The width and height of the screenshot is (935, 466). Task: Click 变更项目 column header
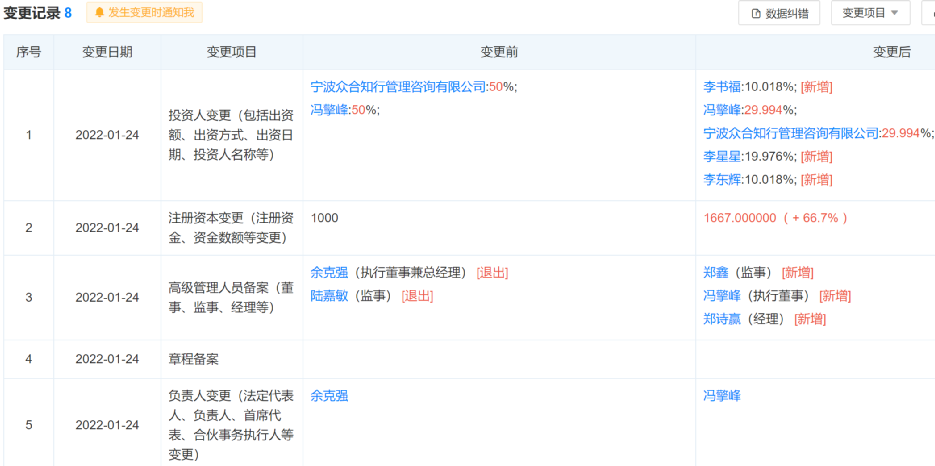click(231, 53)
